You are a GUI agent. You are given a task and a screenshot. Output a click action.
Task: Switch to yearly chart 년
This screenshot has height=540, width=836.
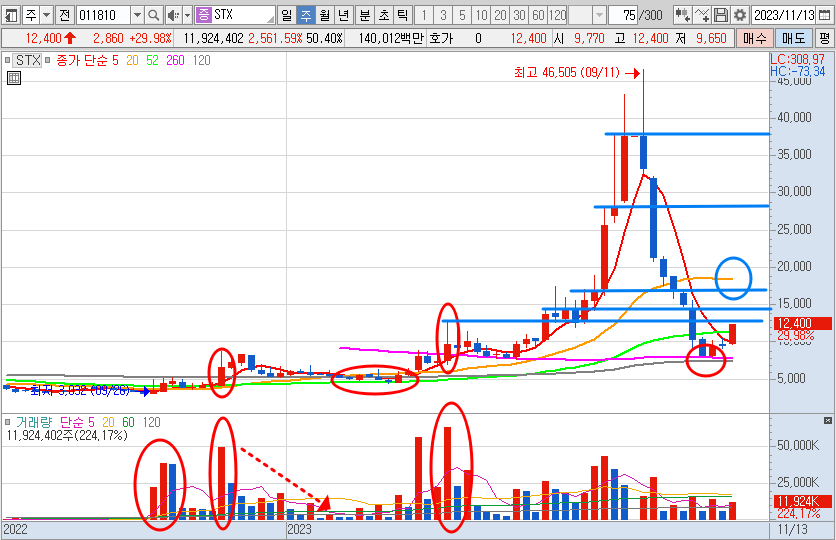344,15
